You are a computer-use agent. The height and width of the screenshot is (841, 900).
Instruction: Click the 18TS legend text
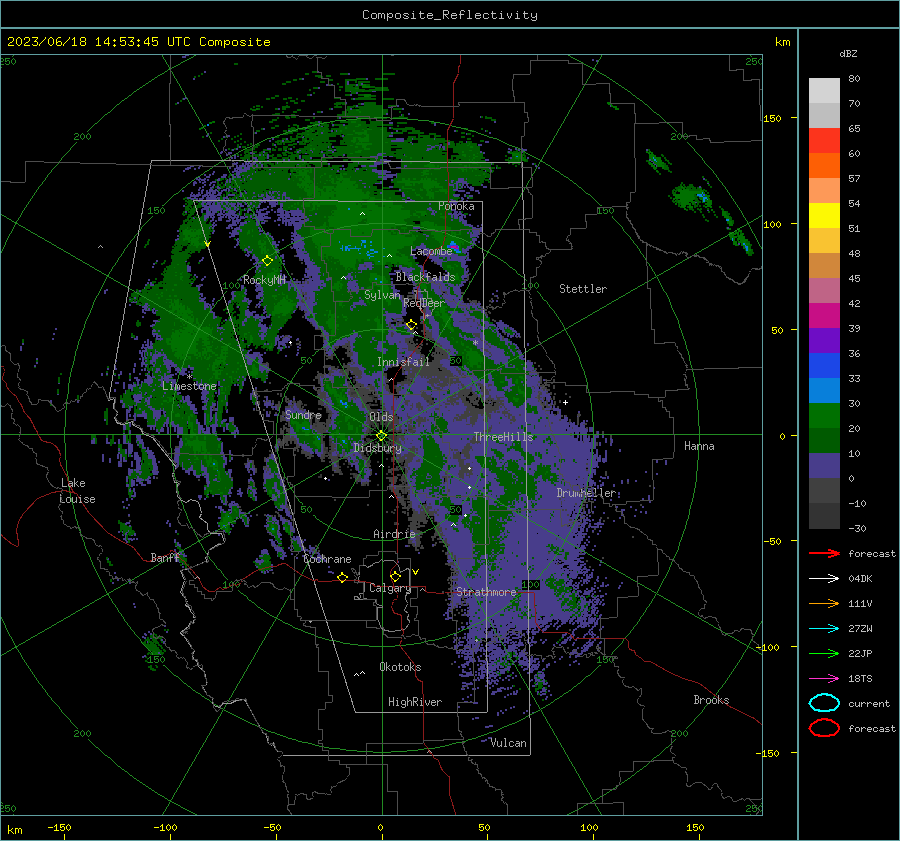tap(860, 679)
